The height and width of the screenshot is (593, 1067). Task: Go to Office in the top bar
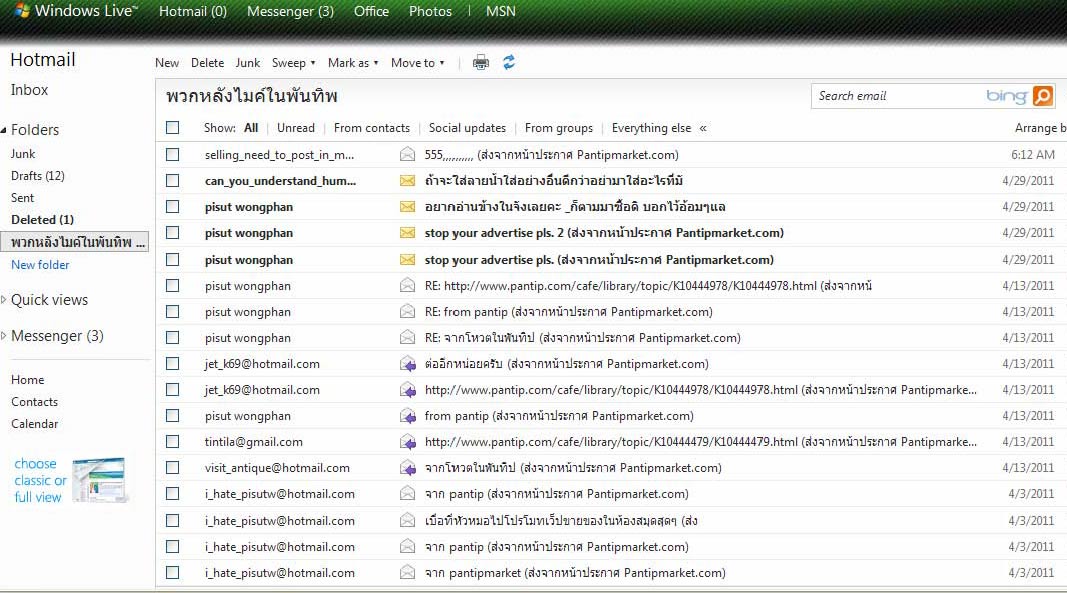[371, 12]
